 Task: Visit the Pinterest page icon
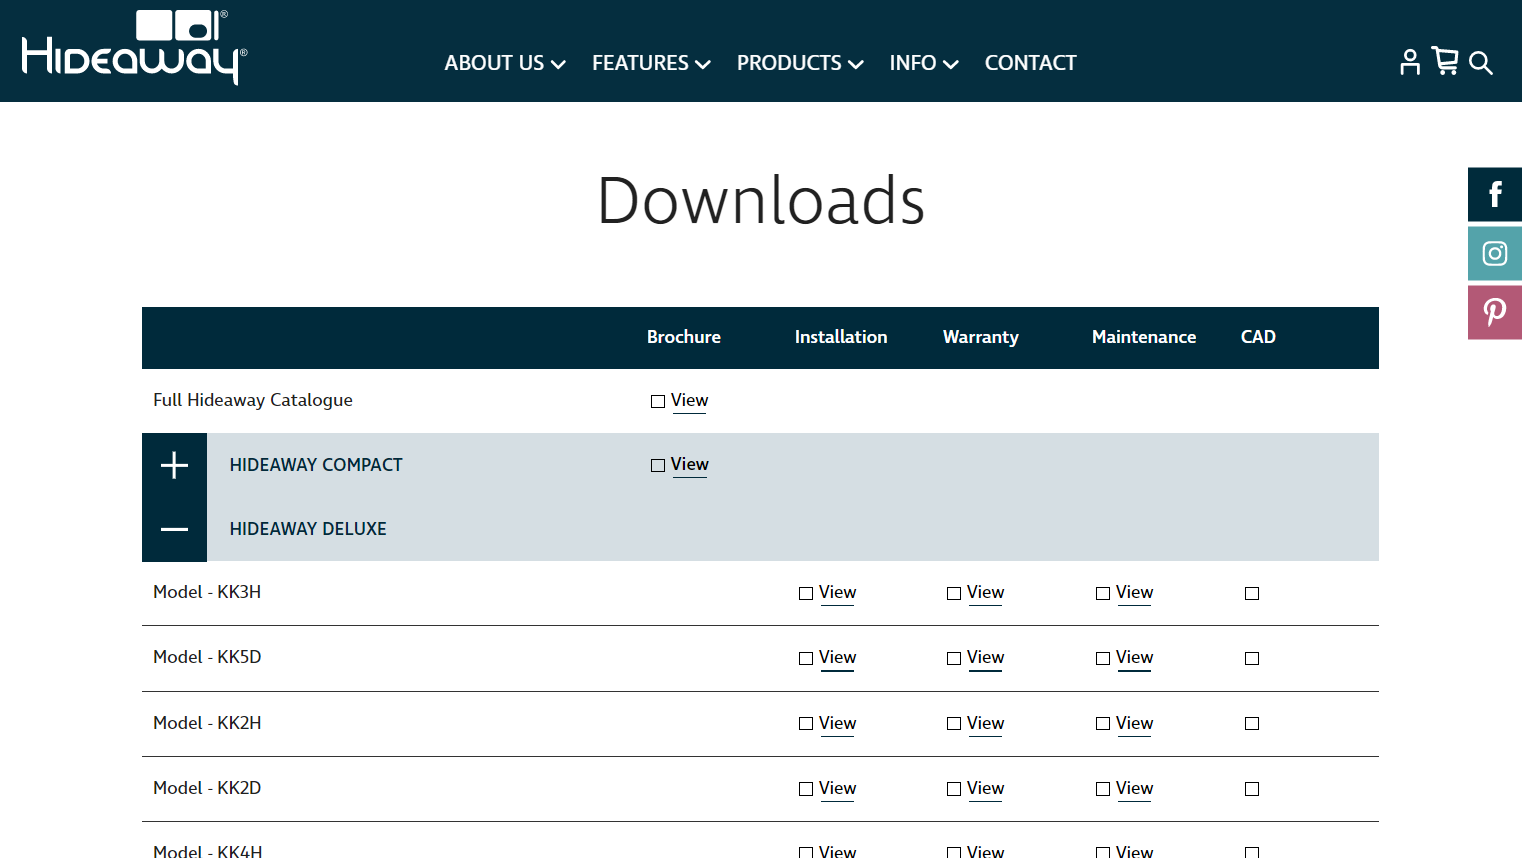pos(1495,312)
